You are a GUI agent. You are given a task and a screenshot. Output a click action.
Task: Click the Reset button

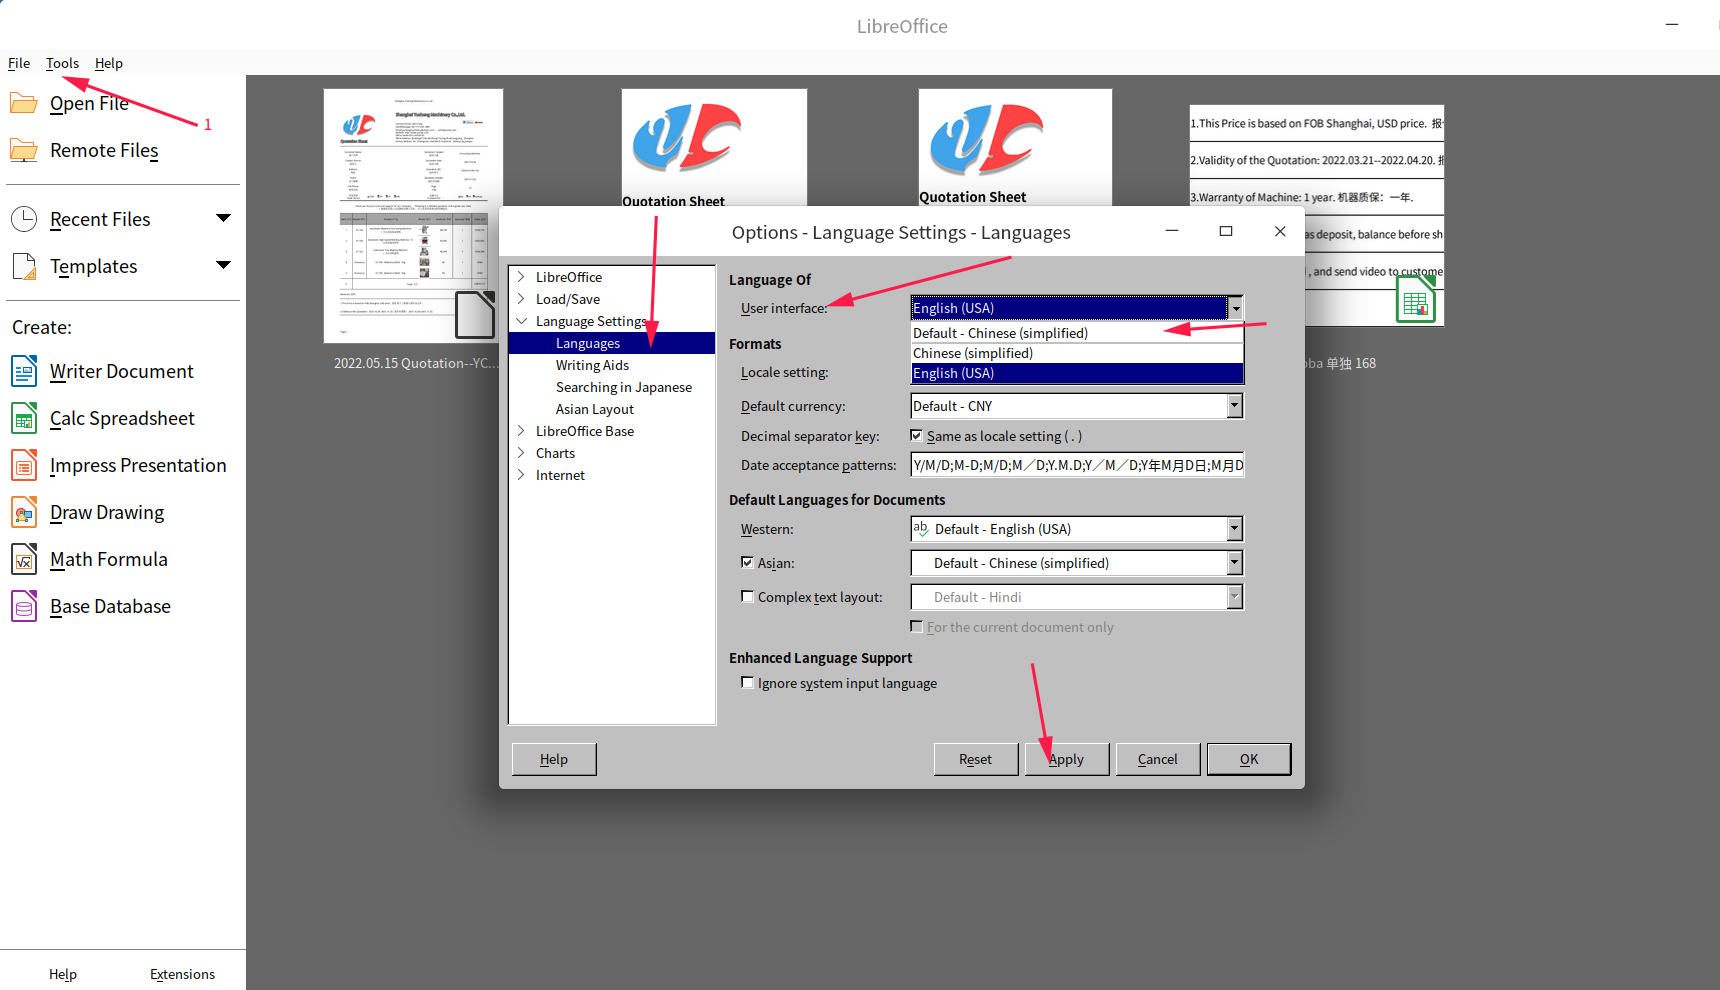coord(976,759)
